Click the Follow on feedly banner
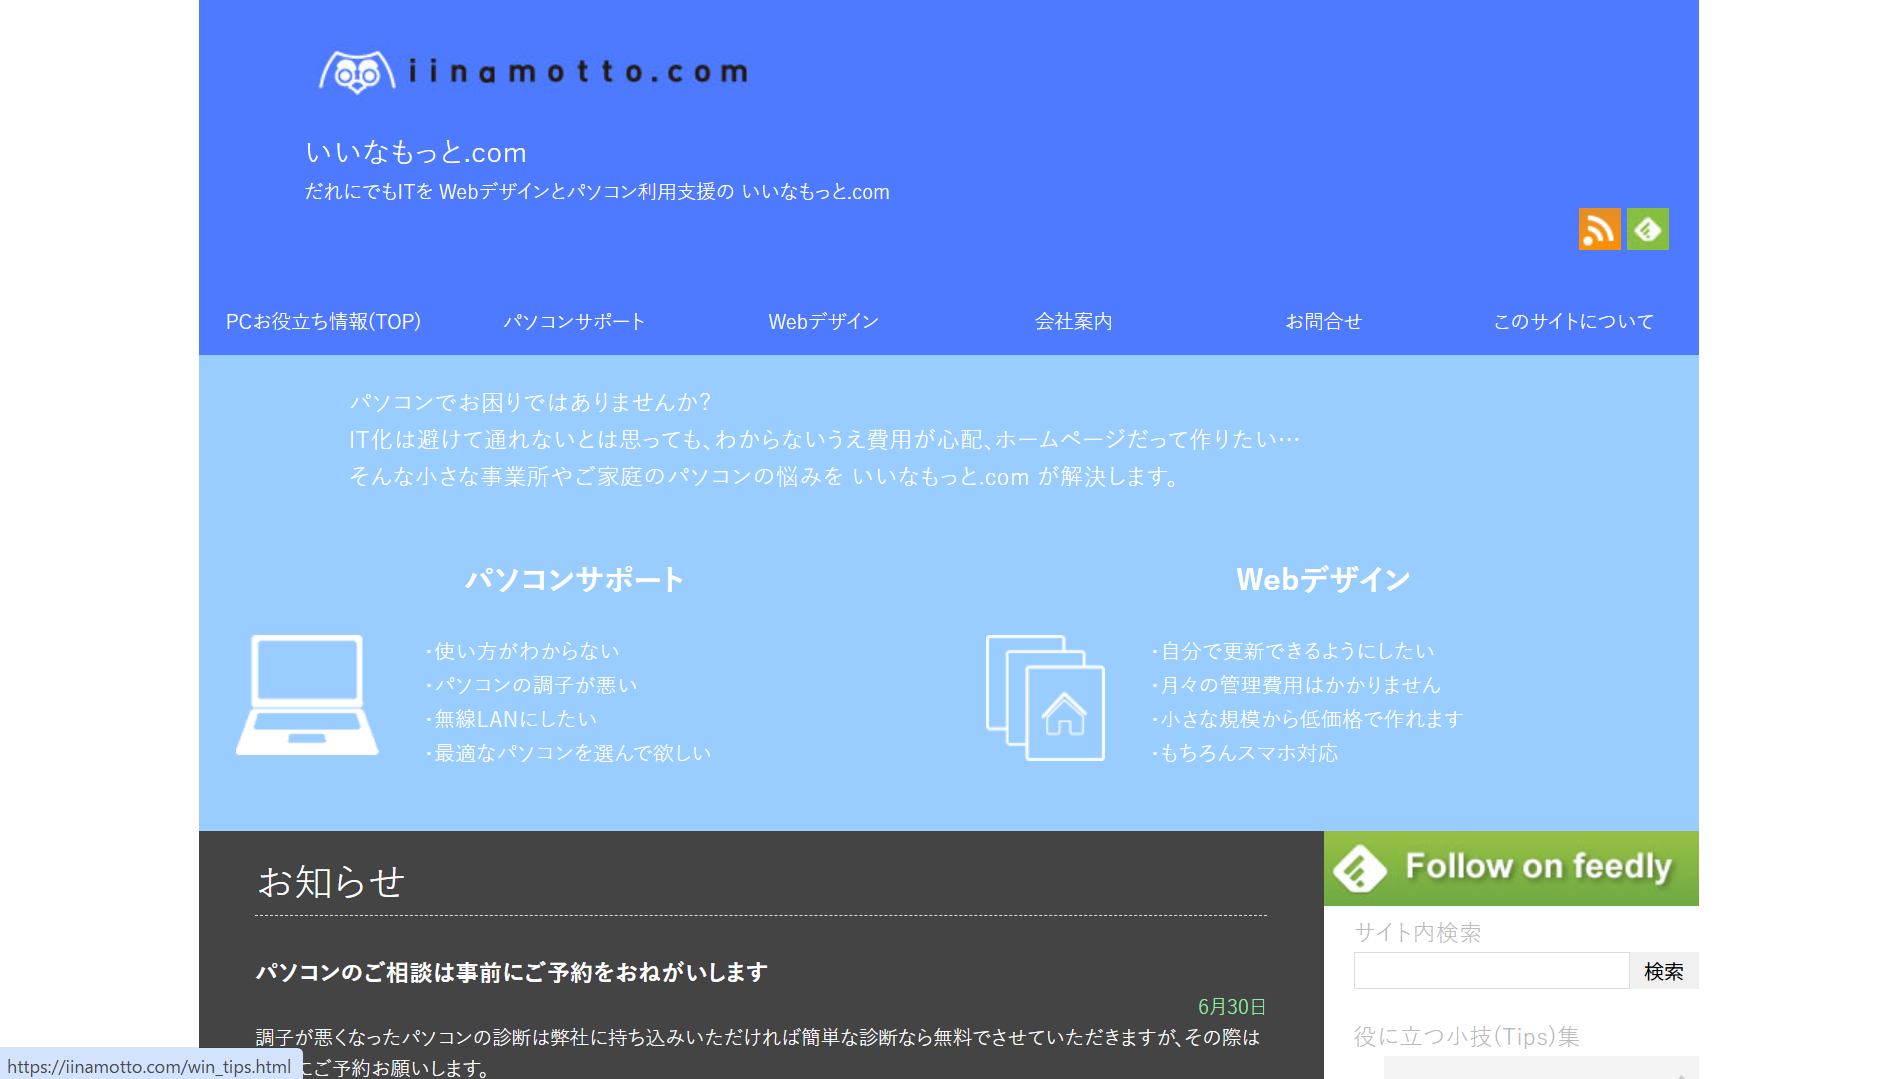The height and width of the screenshot is (1079, 1890). click(1510, 867)
